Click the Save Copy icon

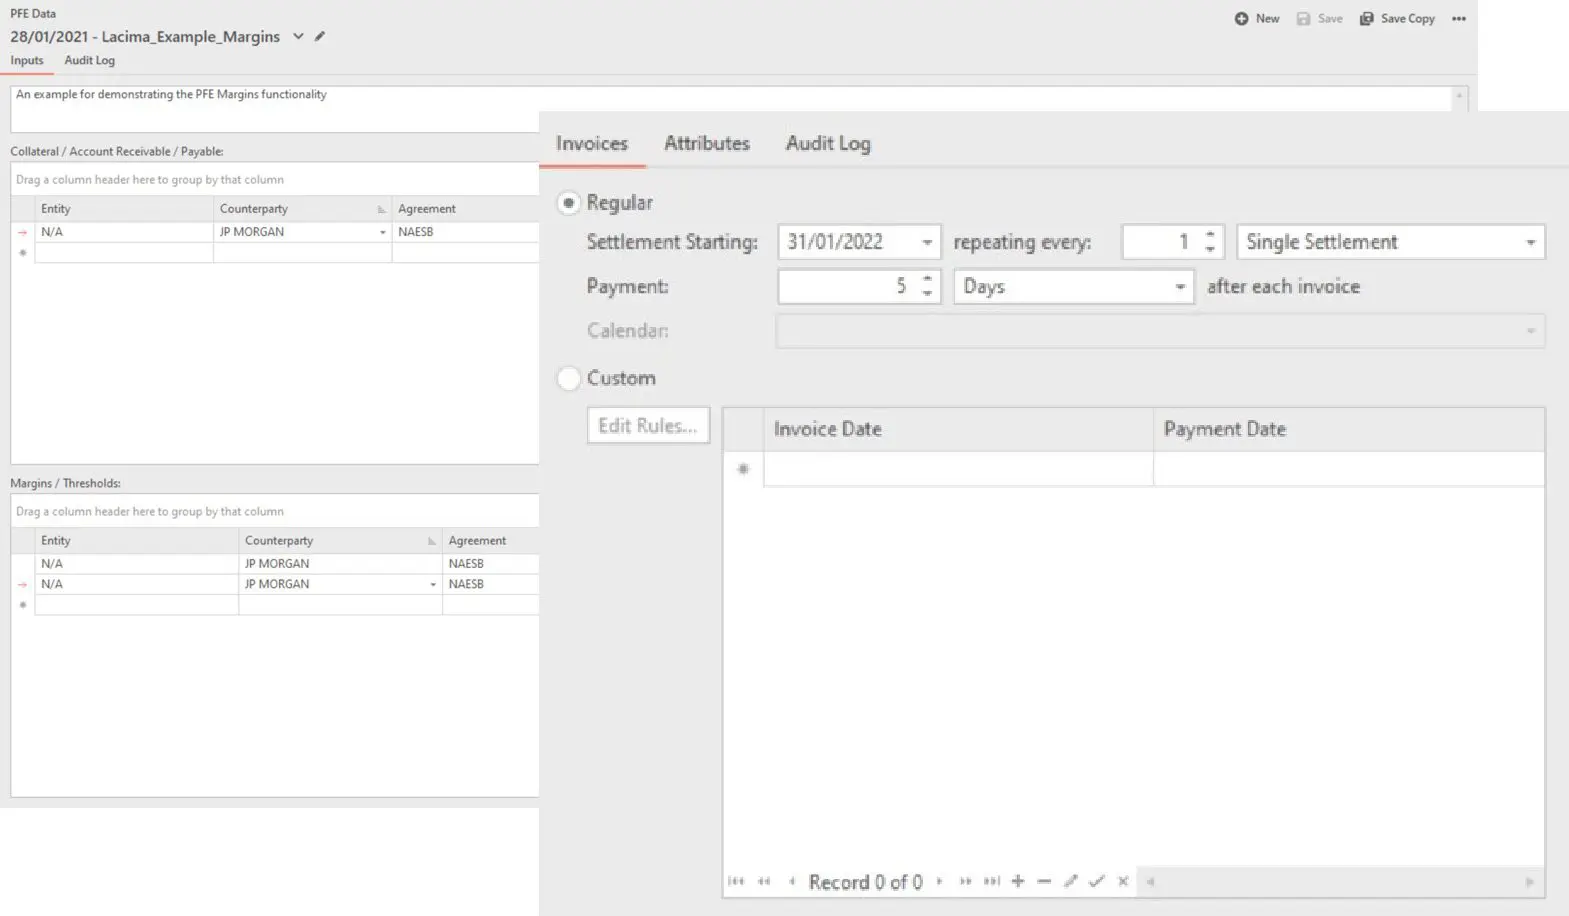pyautogui.click(x=1366, y=19)
